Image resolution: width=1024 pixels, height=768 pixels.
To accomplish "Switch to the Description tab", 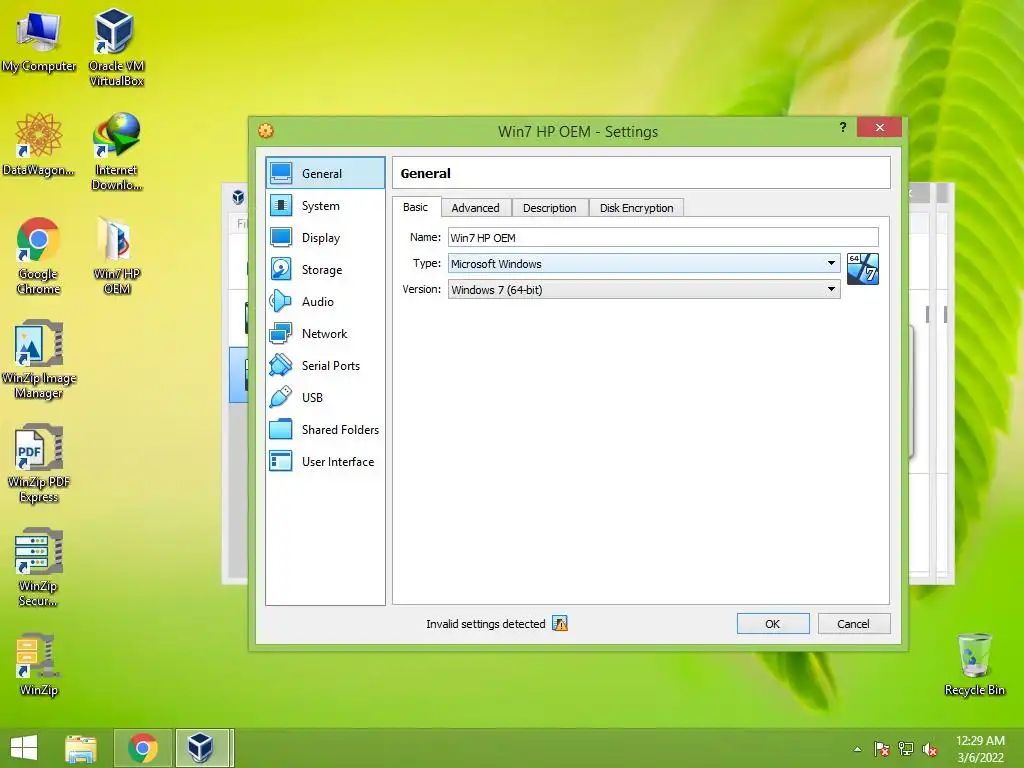I will [550, 208].
